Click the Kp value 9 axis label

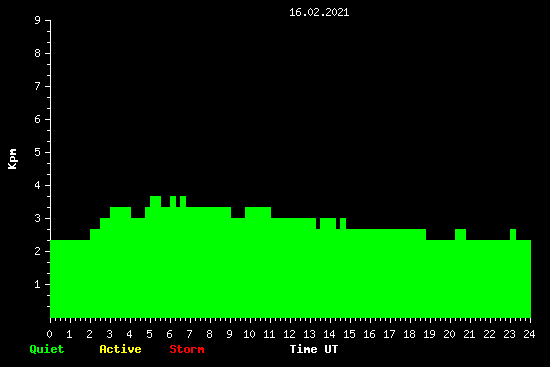(x=38, y=20)
